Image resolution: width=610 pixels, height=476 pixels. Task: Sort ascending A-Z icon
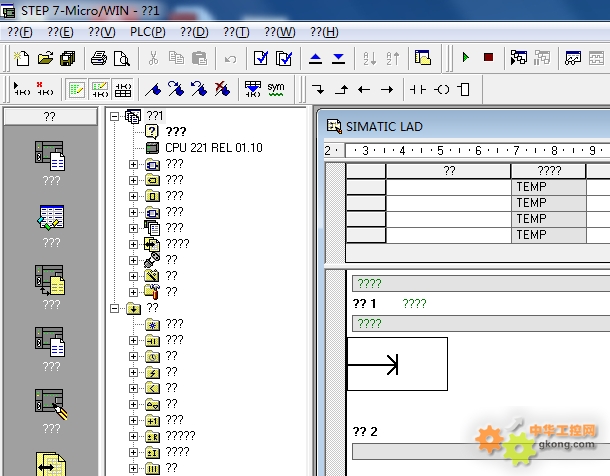click(x=370, y=58)
